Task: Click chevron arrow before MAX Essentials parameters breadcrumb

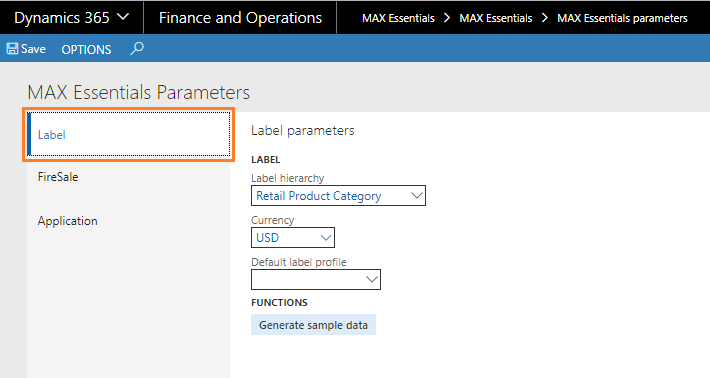Action: point(545,18)
